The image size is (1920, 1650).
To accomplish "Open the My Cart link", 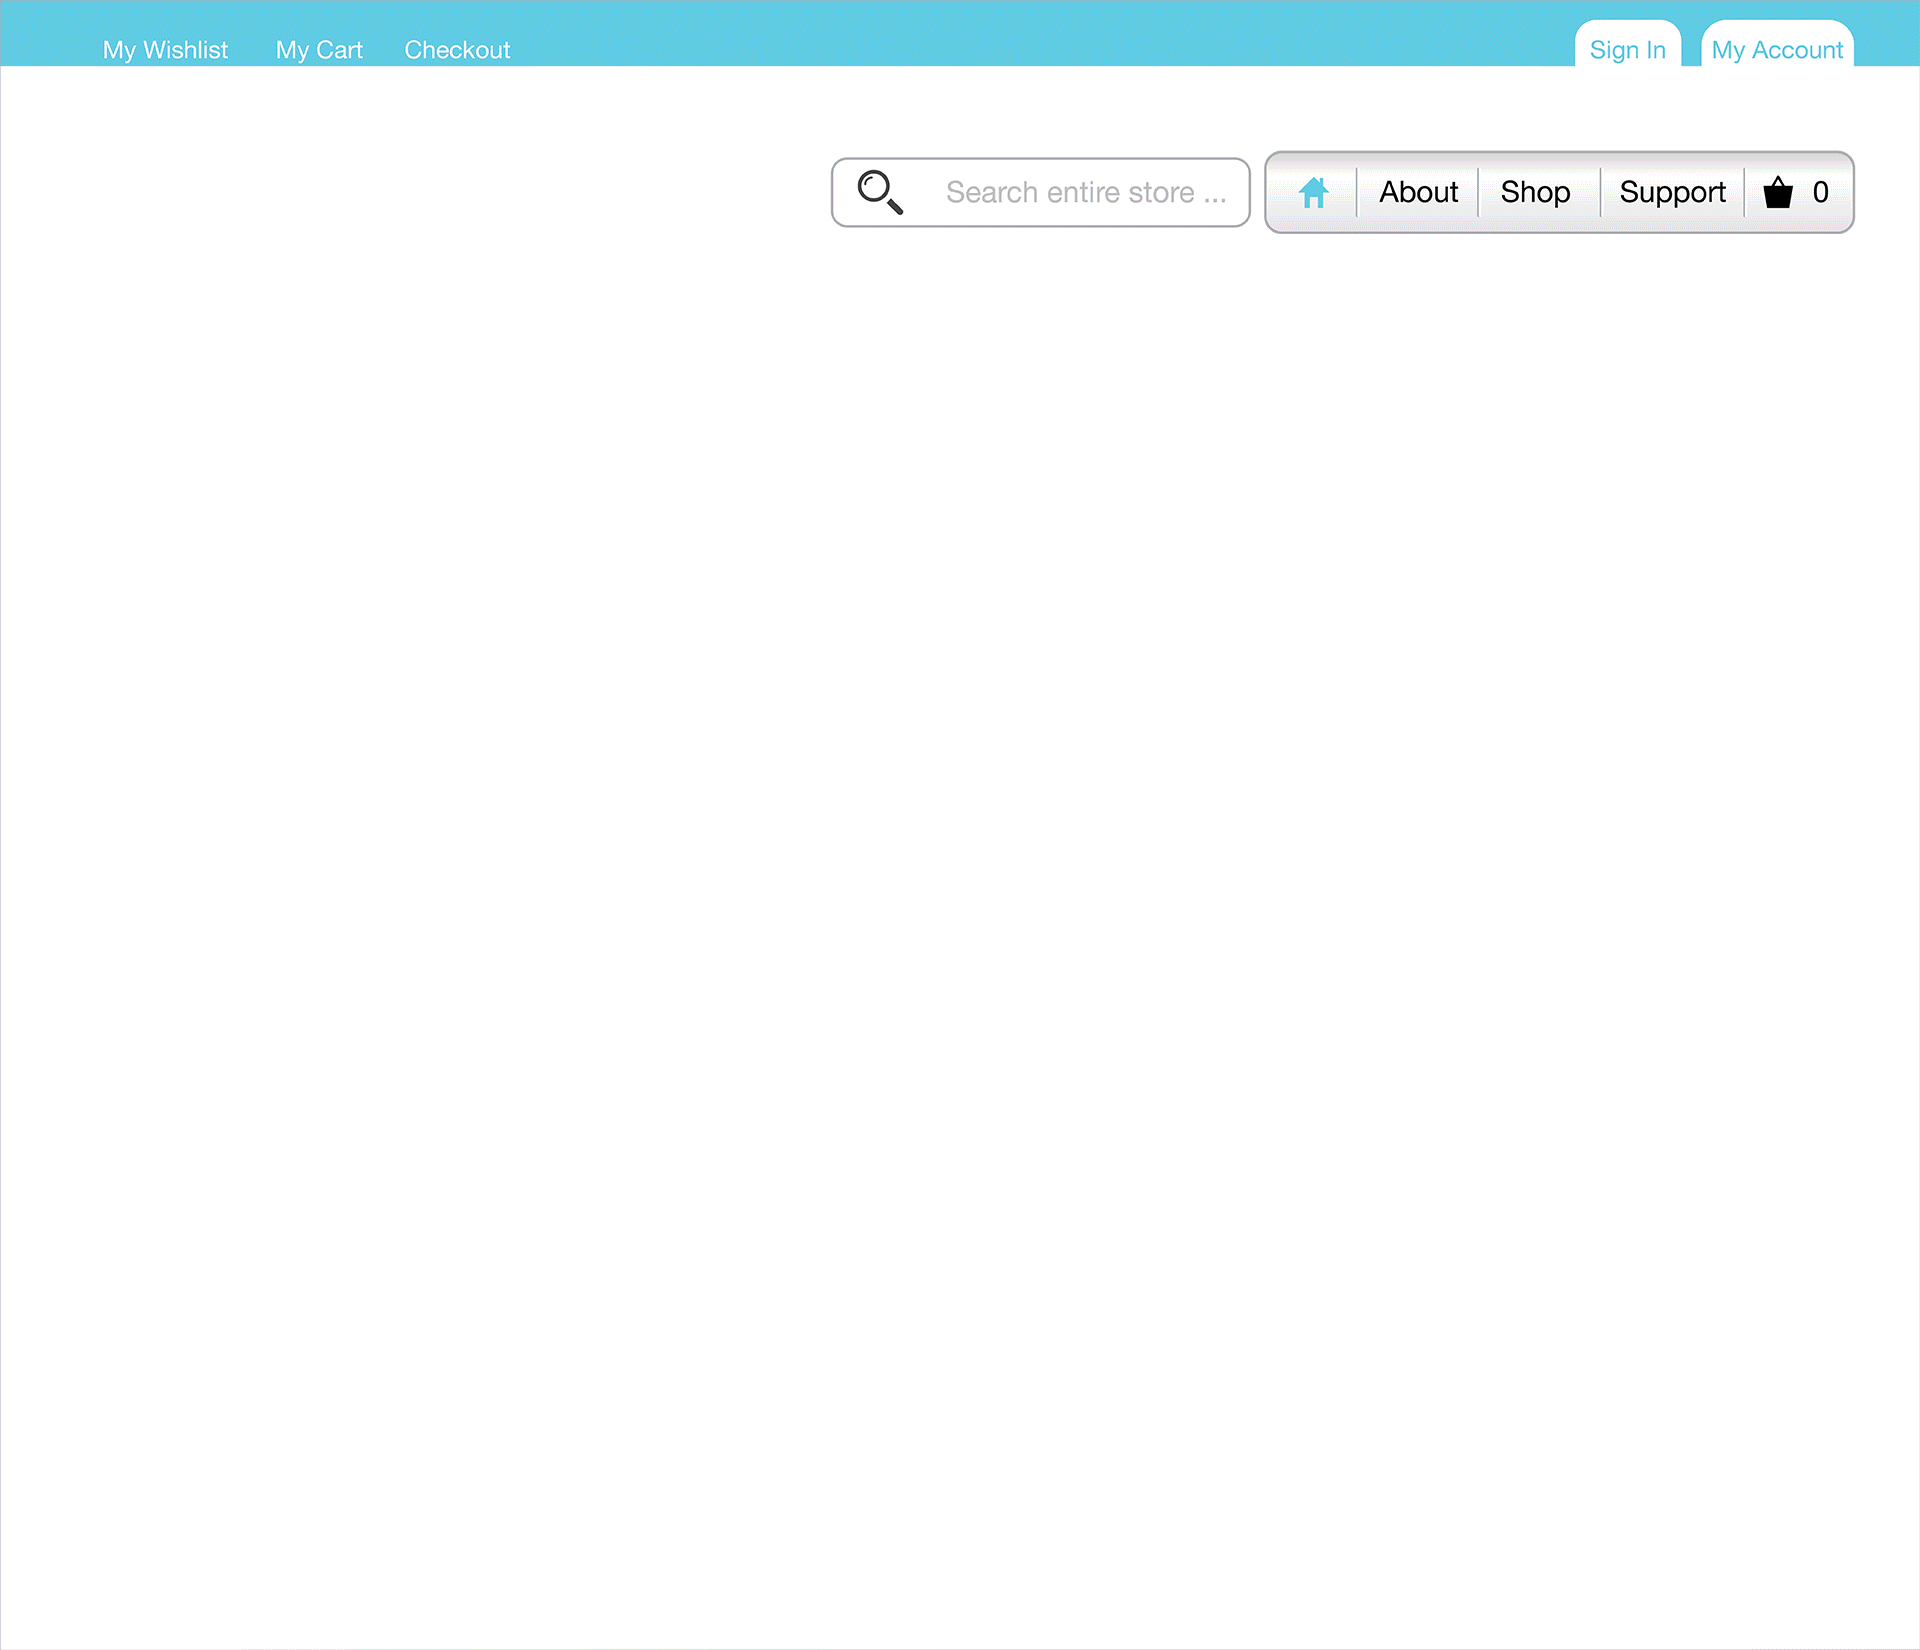I will 318,50.
